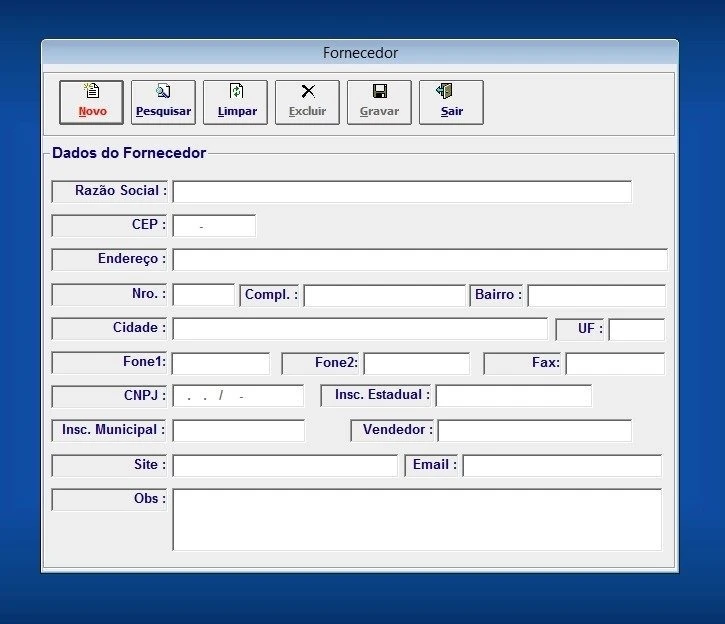Select the Cidade text box
Viewport: 725px width, 624px height.
tap(360, 329)
